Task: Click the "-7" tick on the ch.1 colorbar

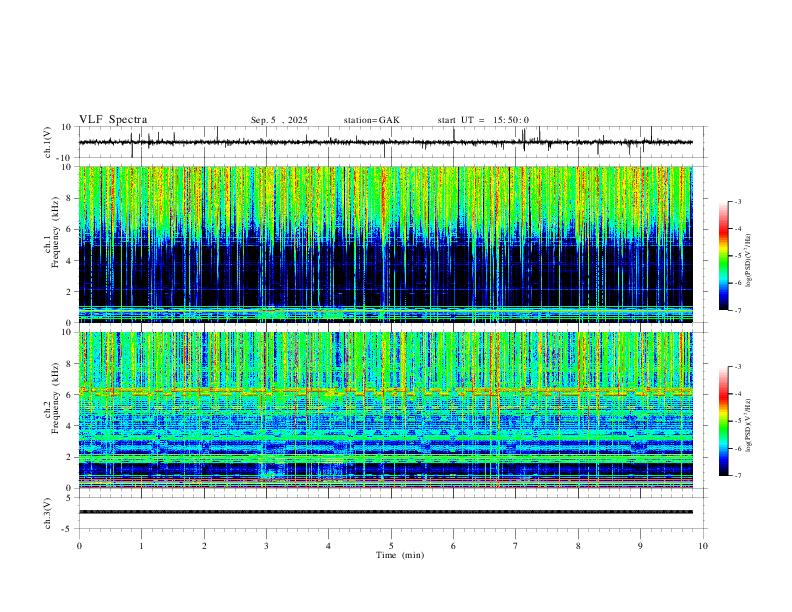Action: click(737, 310)
